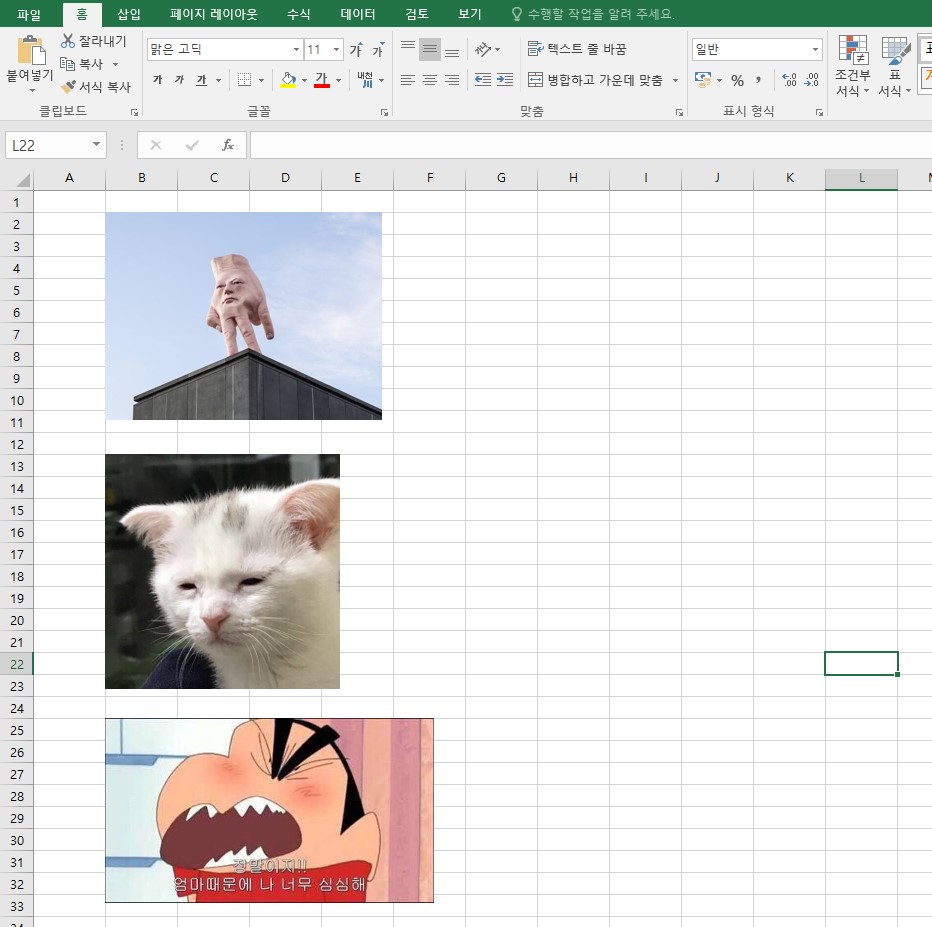Increase decimal places icon
This screenshot has width=932, height=927.
coord(789,80)
